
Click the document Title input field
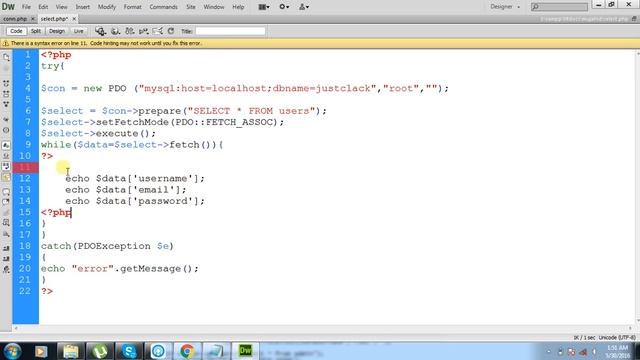[x=230, y=31]
